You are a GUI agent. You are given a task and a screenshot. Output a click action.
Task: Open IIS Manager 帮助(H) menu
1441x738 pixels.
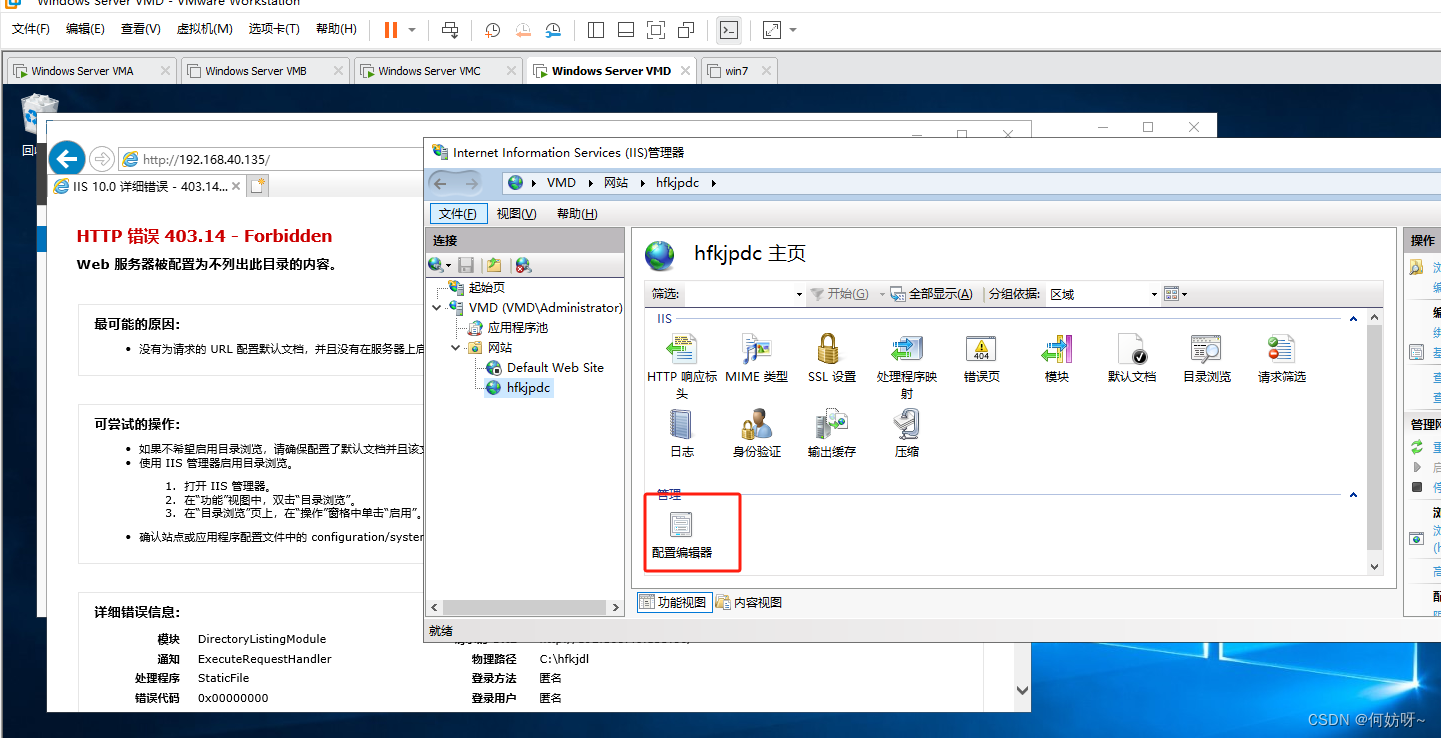tap(577, 214)
